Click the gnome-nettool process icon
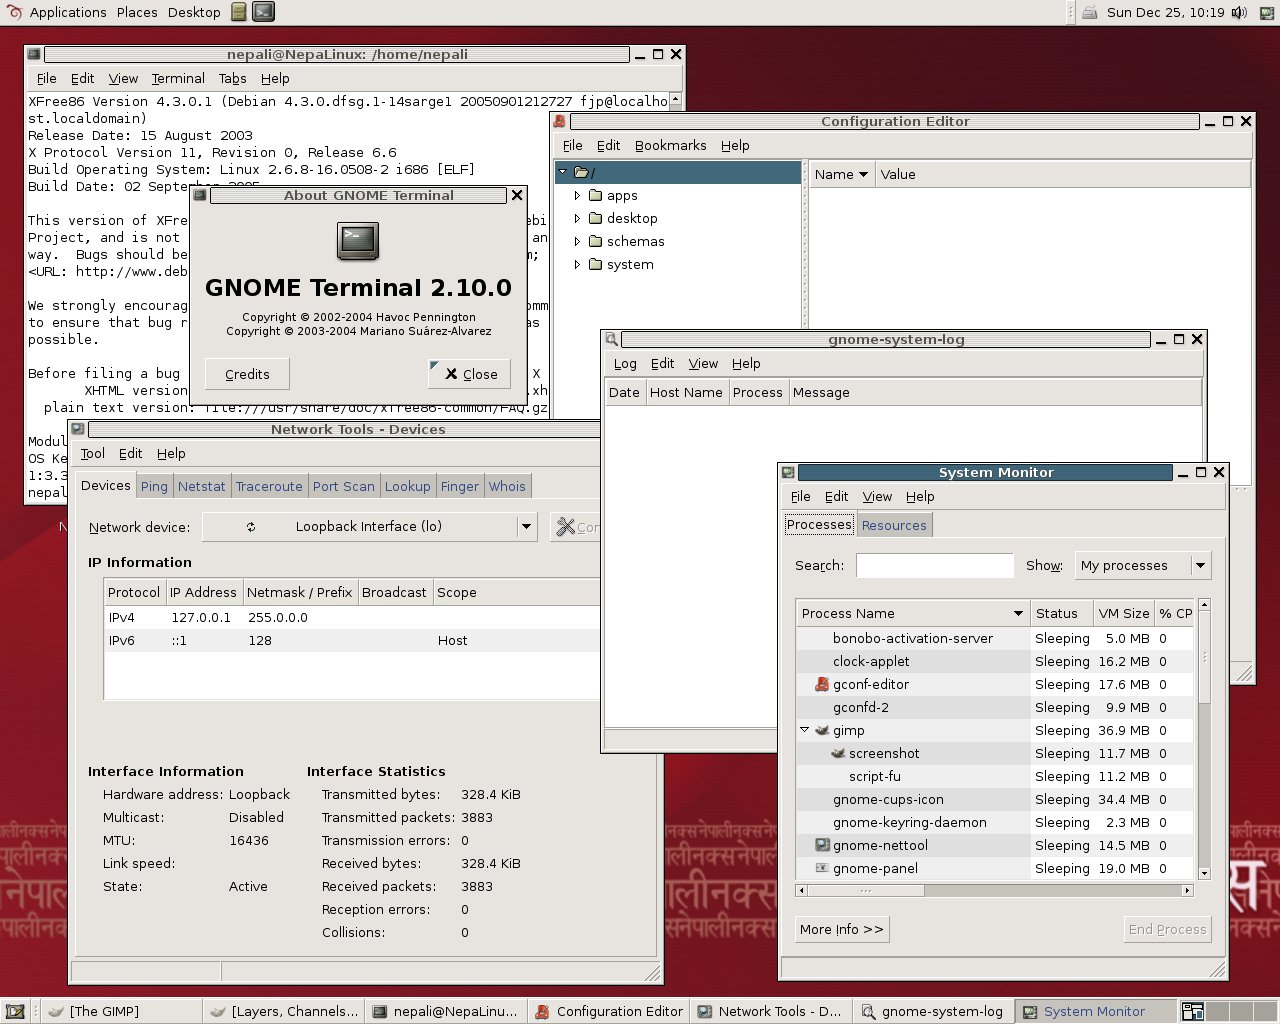The width and height of the screenshot is (1280, 1024). coord(822,845)
